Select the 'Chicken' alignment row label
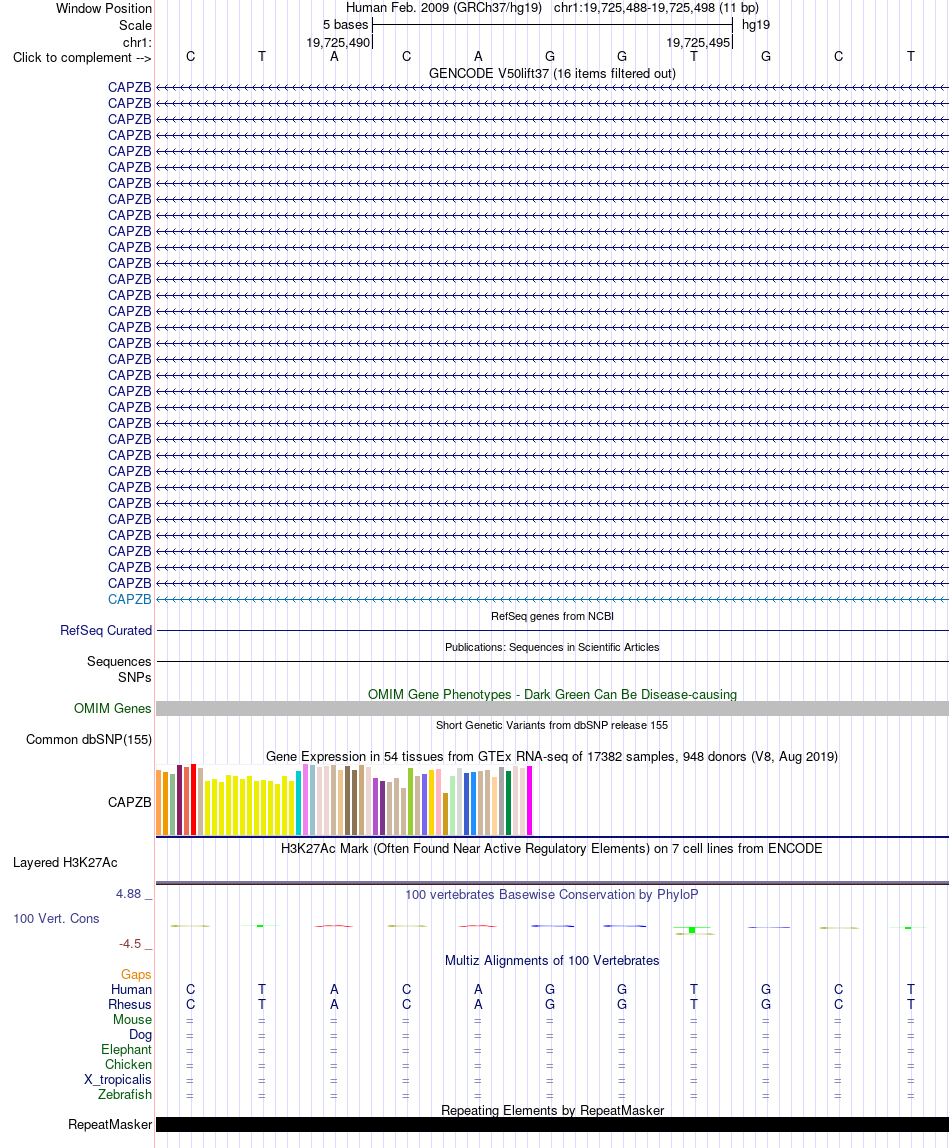The height and width of the screenshot is (1148, 950). coord(128,1065)
